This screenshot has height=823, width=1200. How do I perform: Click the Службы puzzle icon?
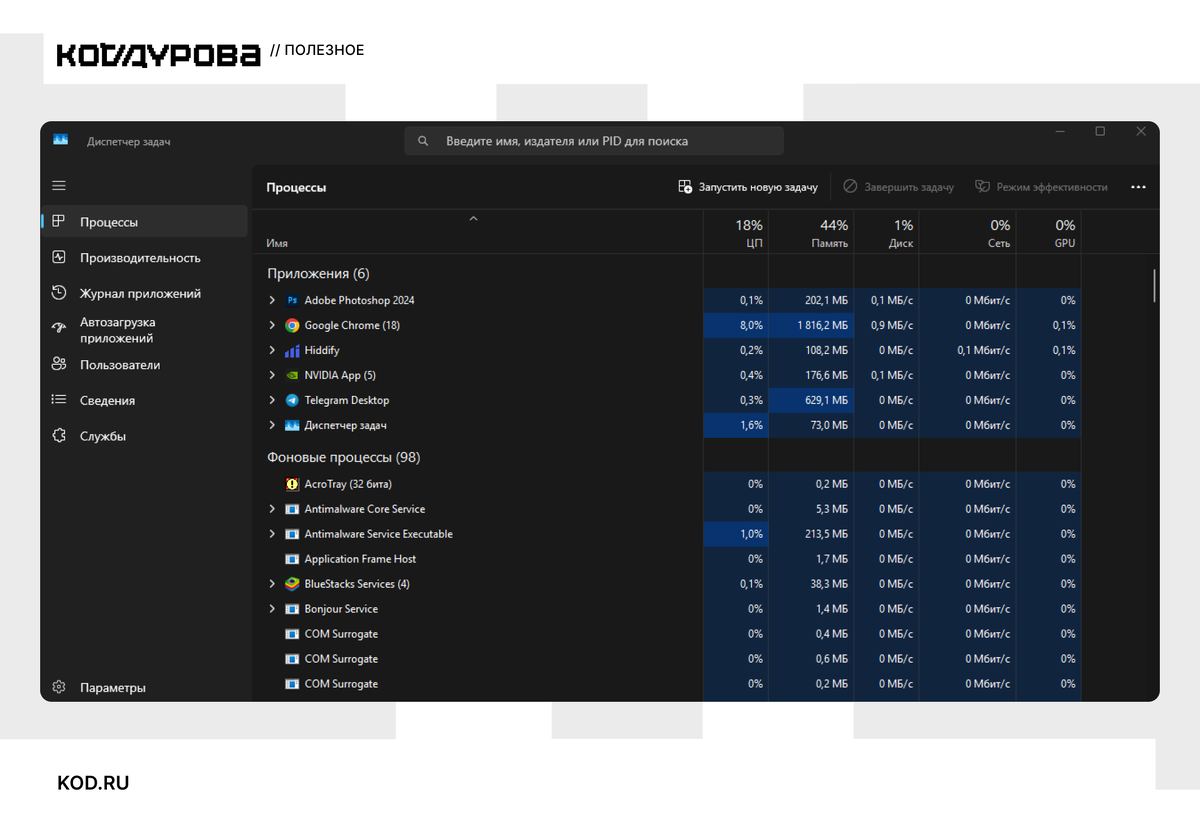pyautogui.click(x=59, y=436)
